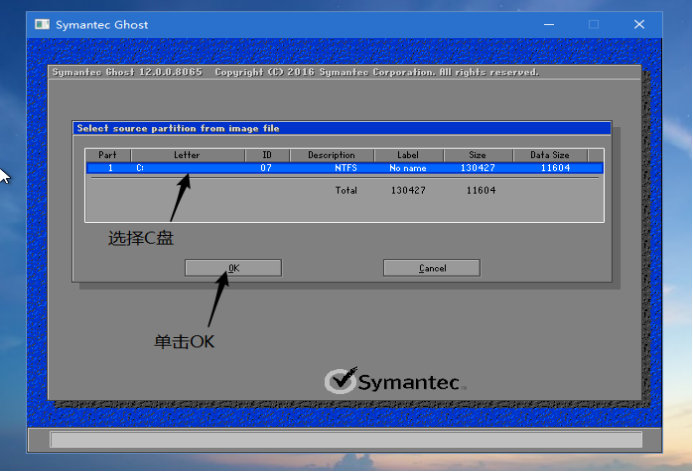Click the OK button

click(233, 268)
